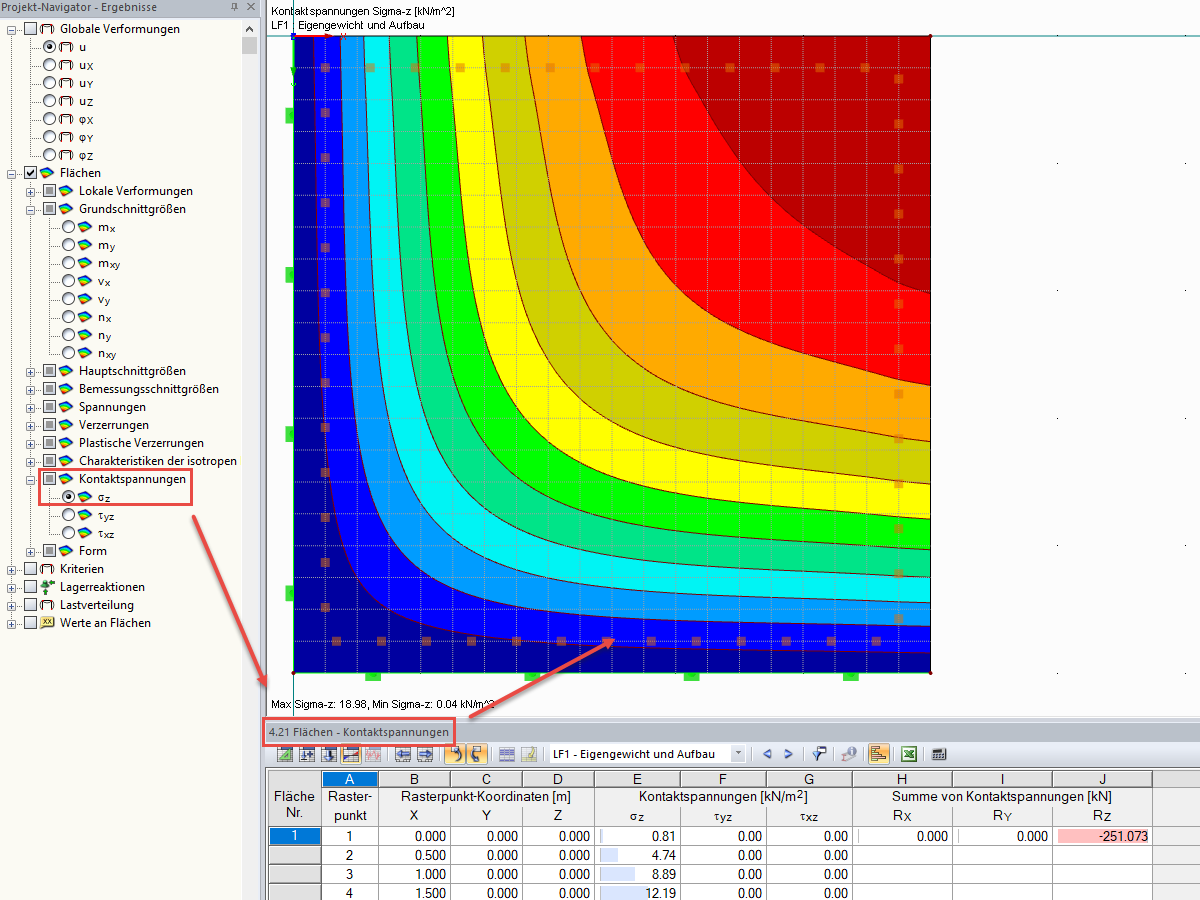Toggle the second highlighted orange hook icon
This screenshot has height=900, width=1200.
476,754
